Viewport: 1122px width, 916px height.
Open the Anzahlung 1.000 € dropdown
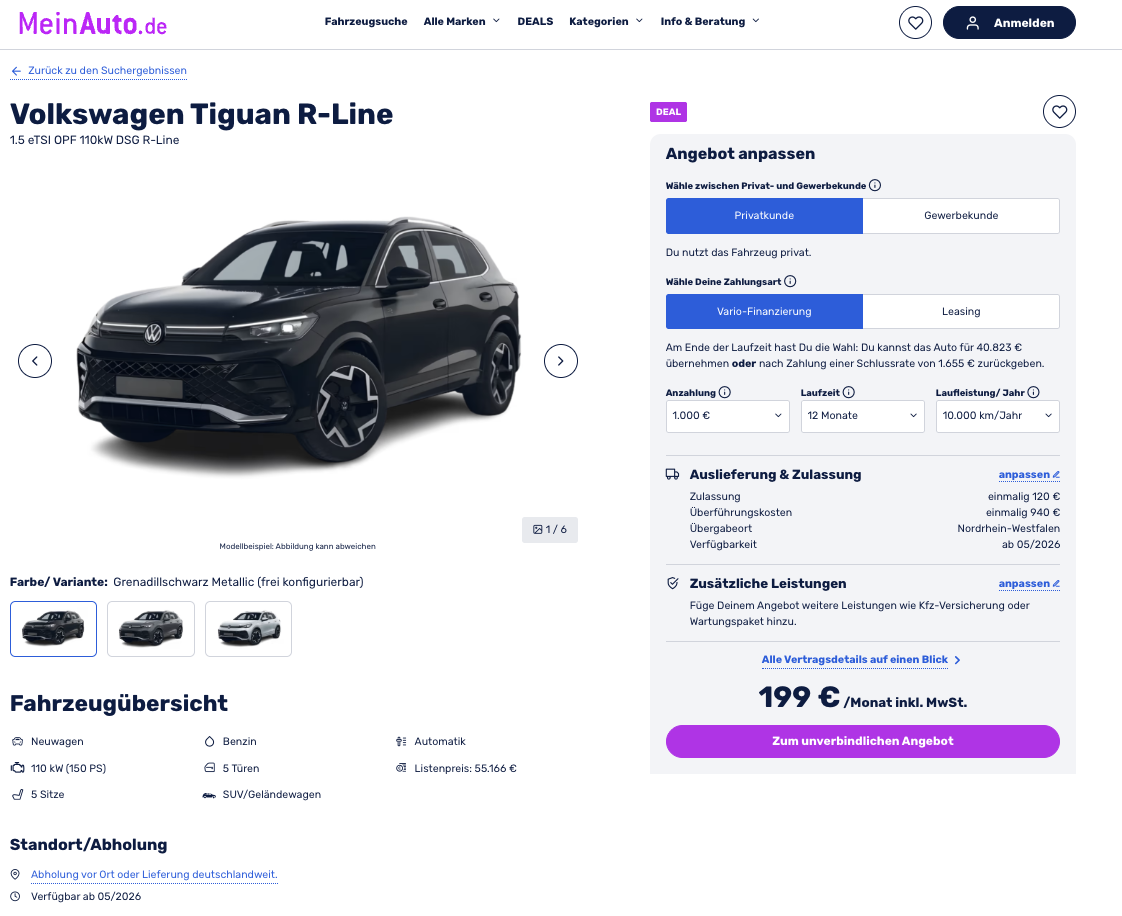pos(728,416)
